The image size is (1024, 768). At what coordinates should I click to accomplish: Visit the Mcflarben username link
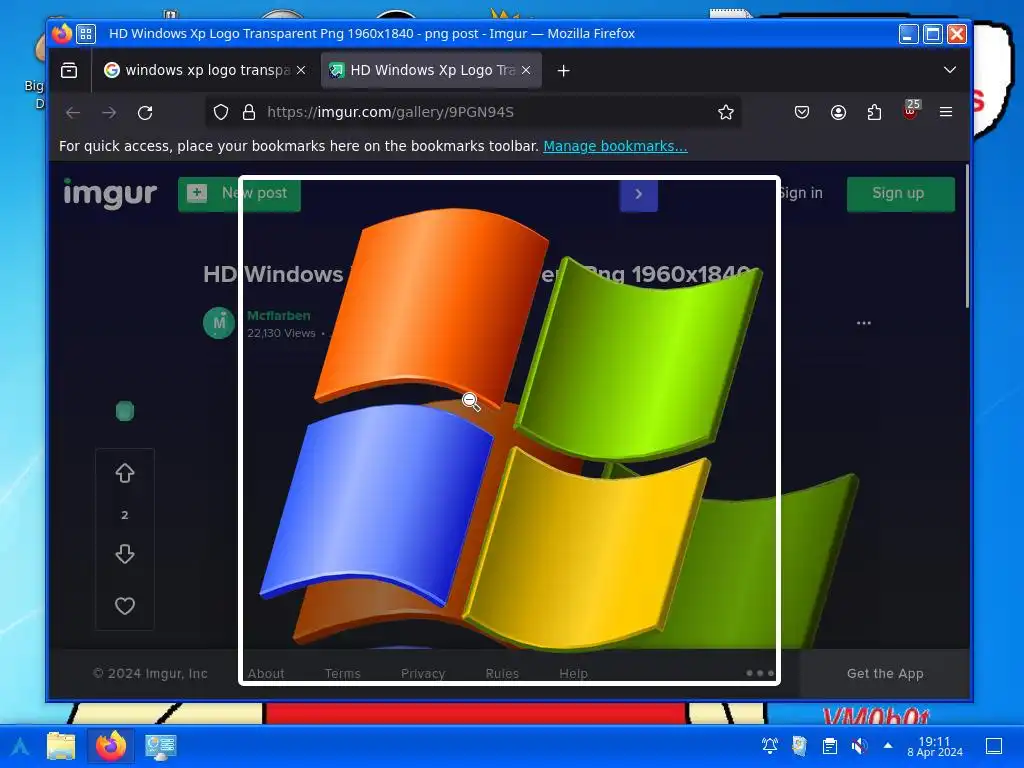[279, 315]
